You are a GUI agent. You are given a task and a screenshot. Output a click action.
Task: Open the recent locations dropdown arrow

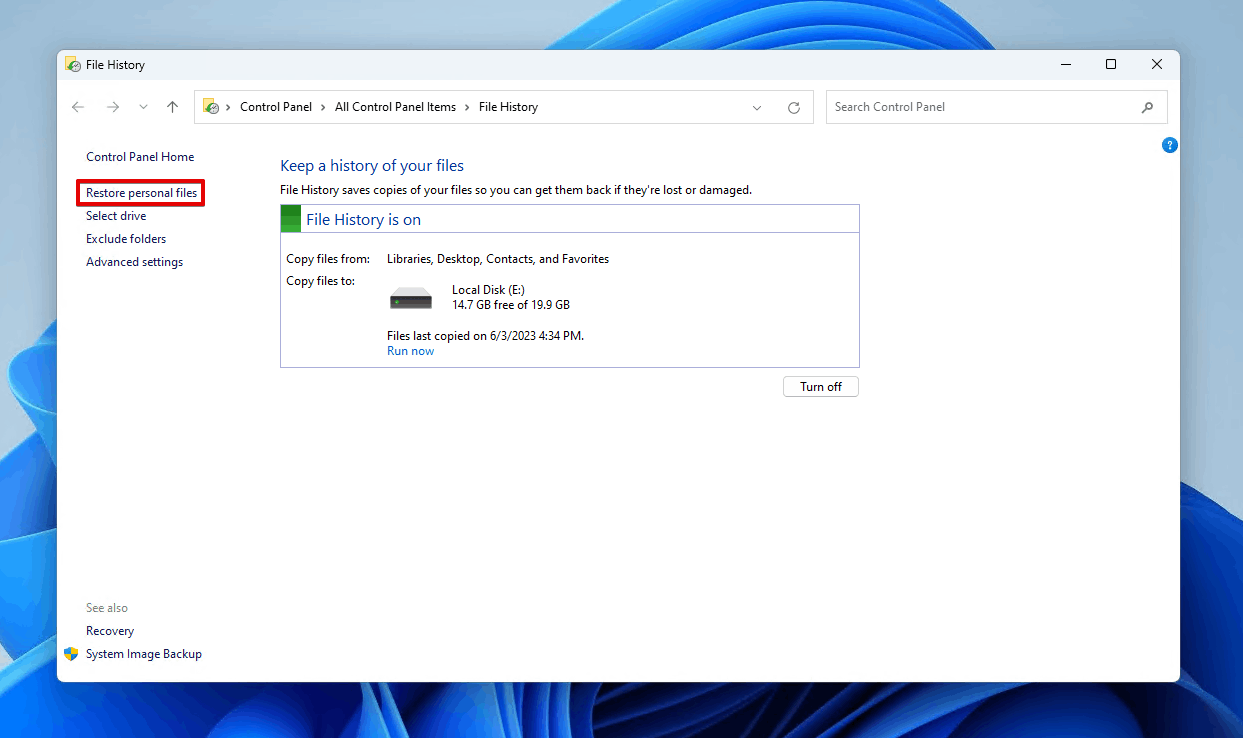tap(143, 107)
